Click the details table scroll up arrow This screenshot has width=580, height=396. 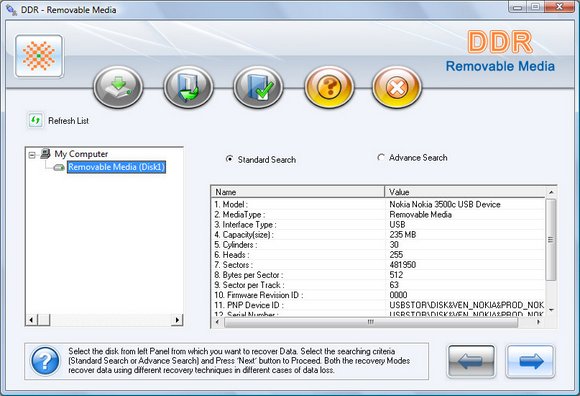click(551, 192)
